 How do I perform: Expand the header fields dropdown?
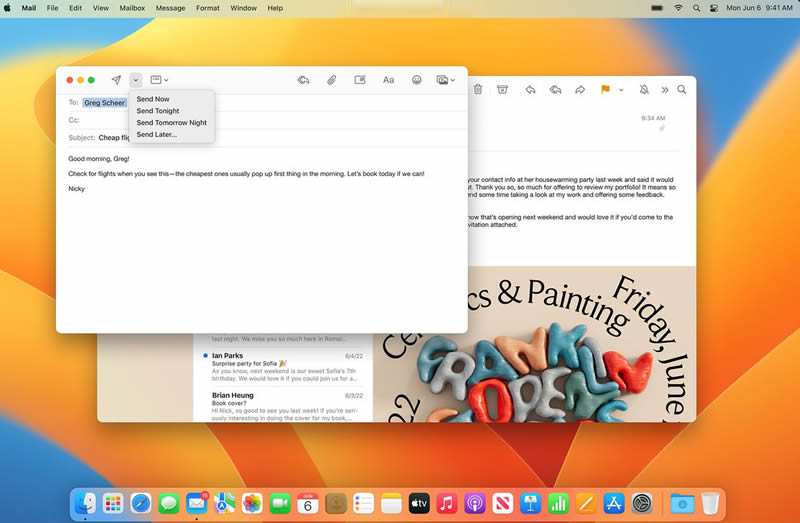159,80
